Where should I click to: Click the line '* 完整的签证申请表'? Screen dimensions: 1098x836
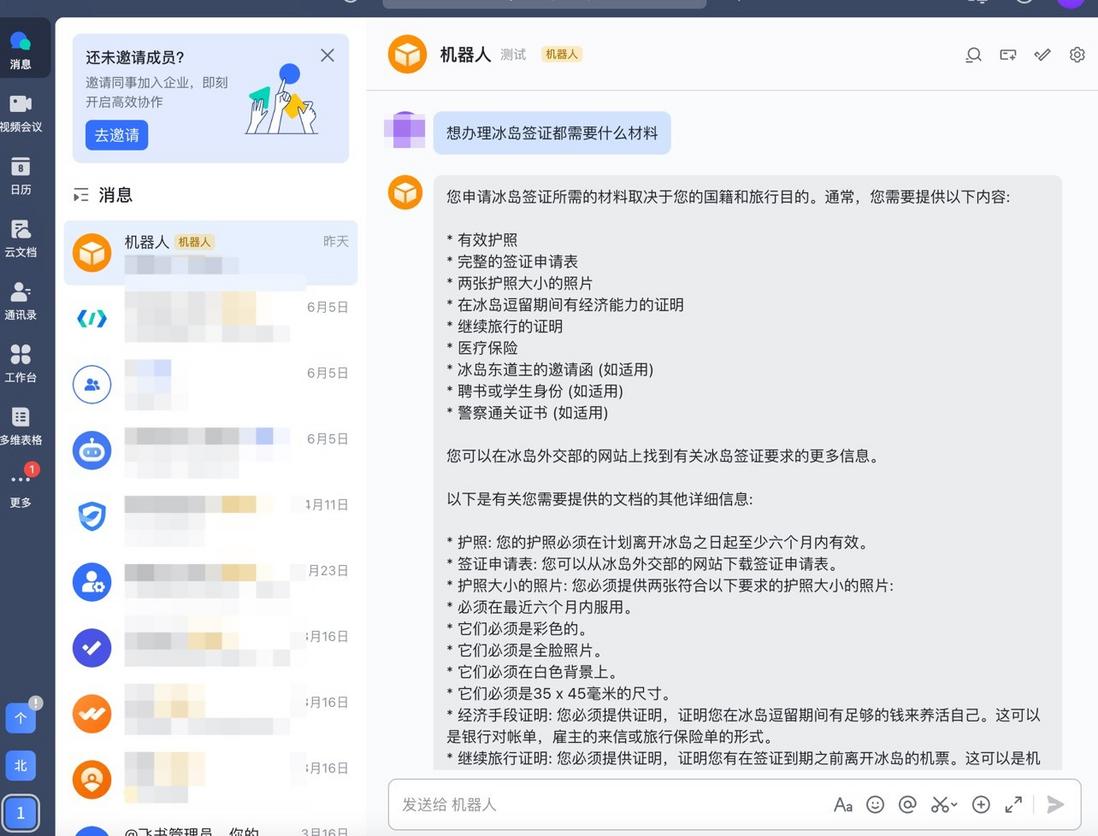[x=513, y=262]
